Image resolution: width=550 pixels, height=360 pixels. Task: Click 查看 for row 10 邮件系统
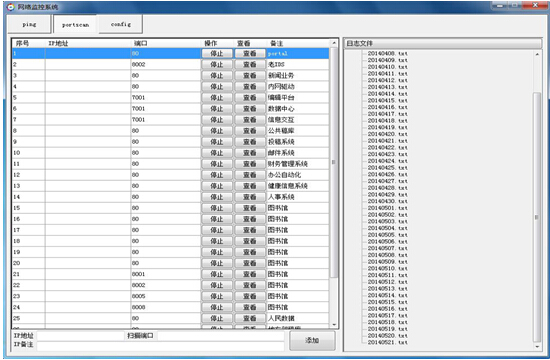click(250, 153)
